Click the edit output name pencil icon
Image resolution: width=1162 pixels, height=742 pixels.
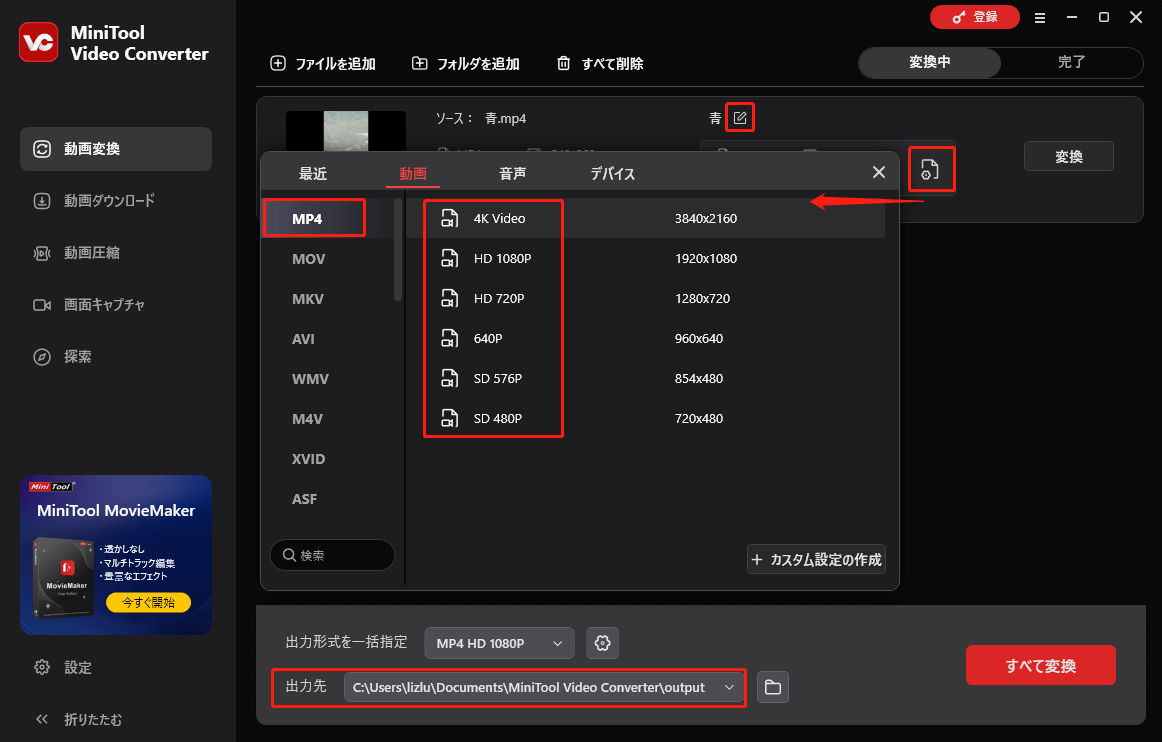click(x=740, y=117)
